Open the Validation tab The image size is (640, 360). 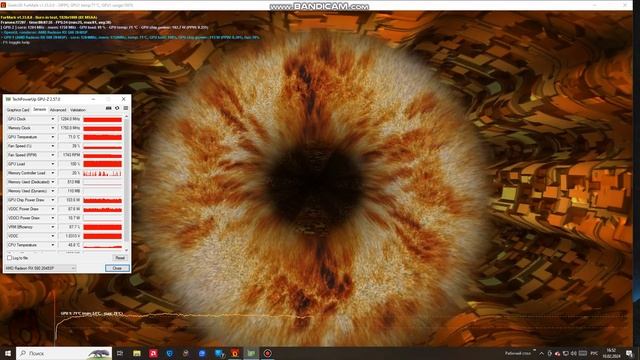pos(78,110)
